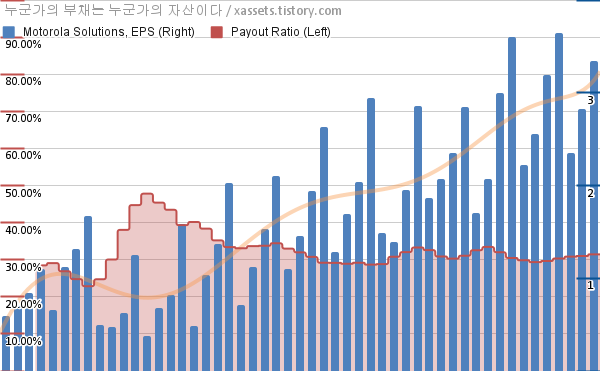Click the 40.00% left axis label
This screenshot has height=371, width=600.
click(x=23, y=230)
